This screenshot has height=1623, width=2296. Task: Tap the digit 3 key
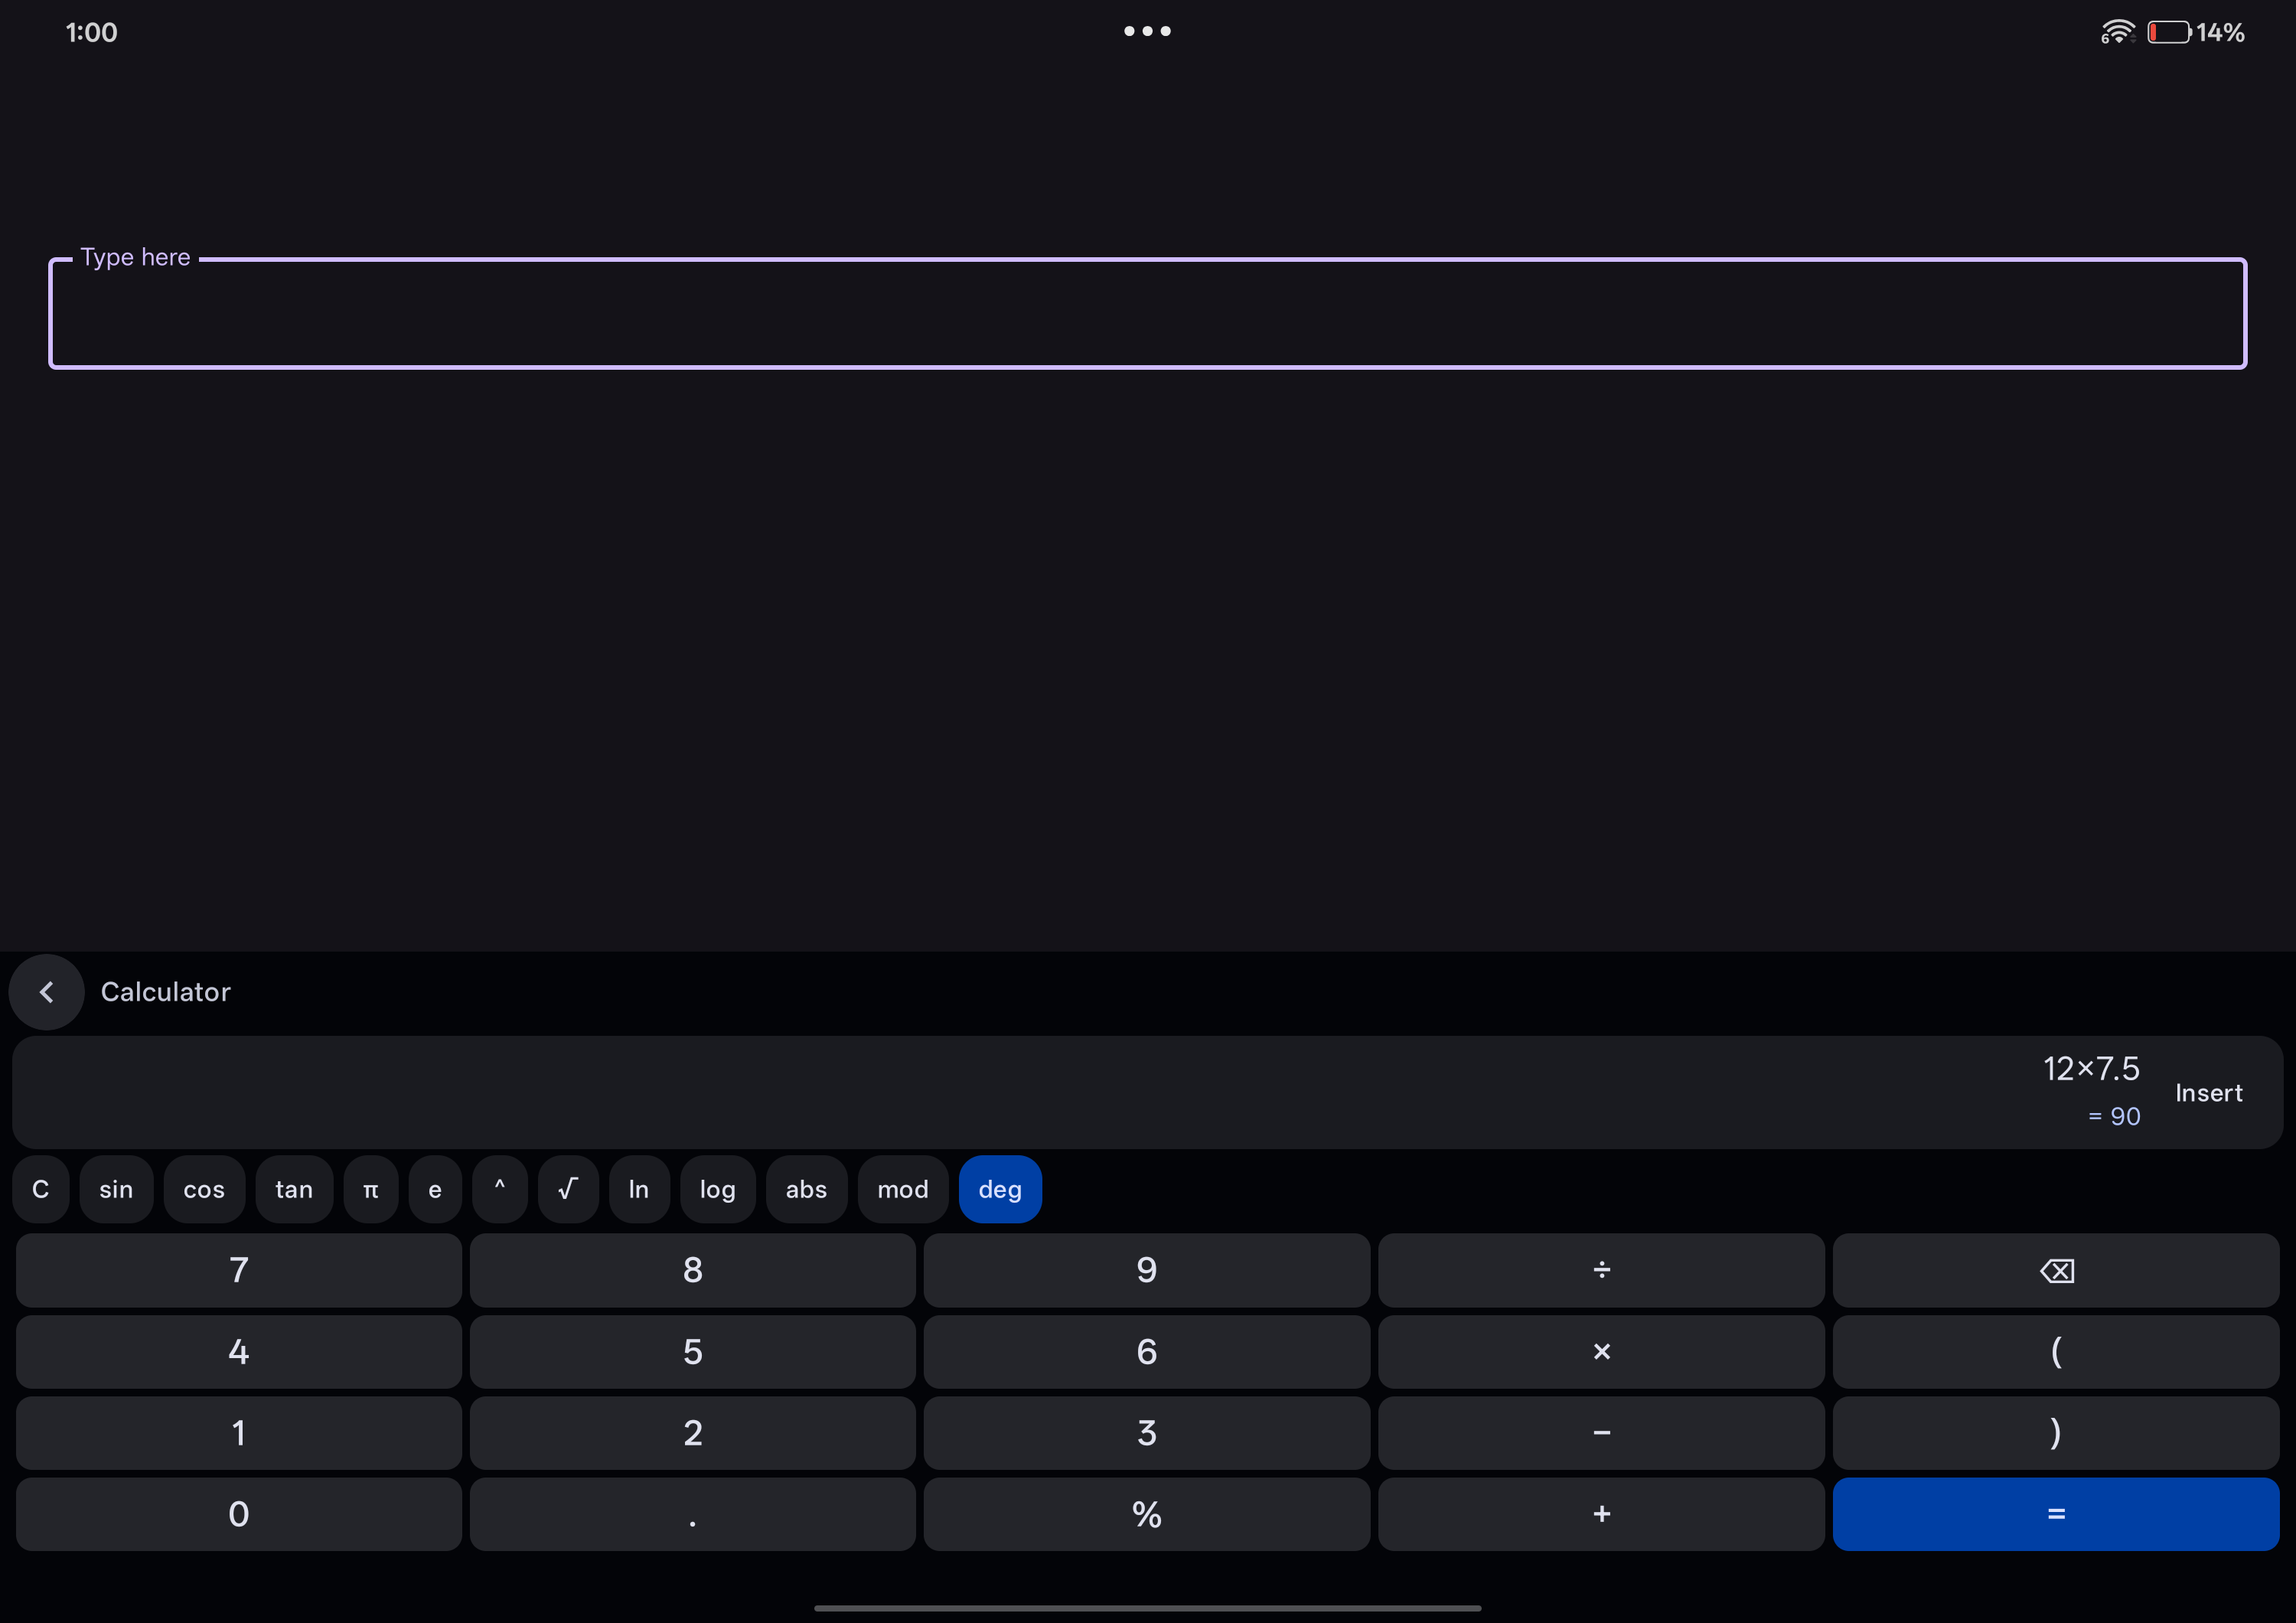pyautogui.click(x=1146, y=1433)
